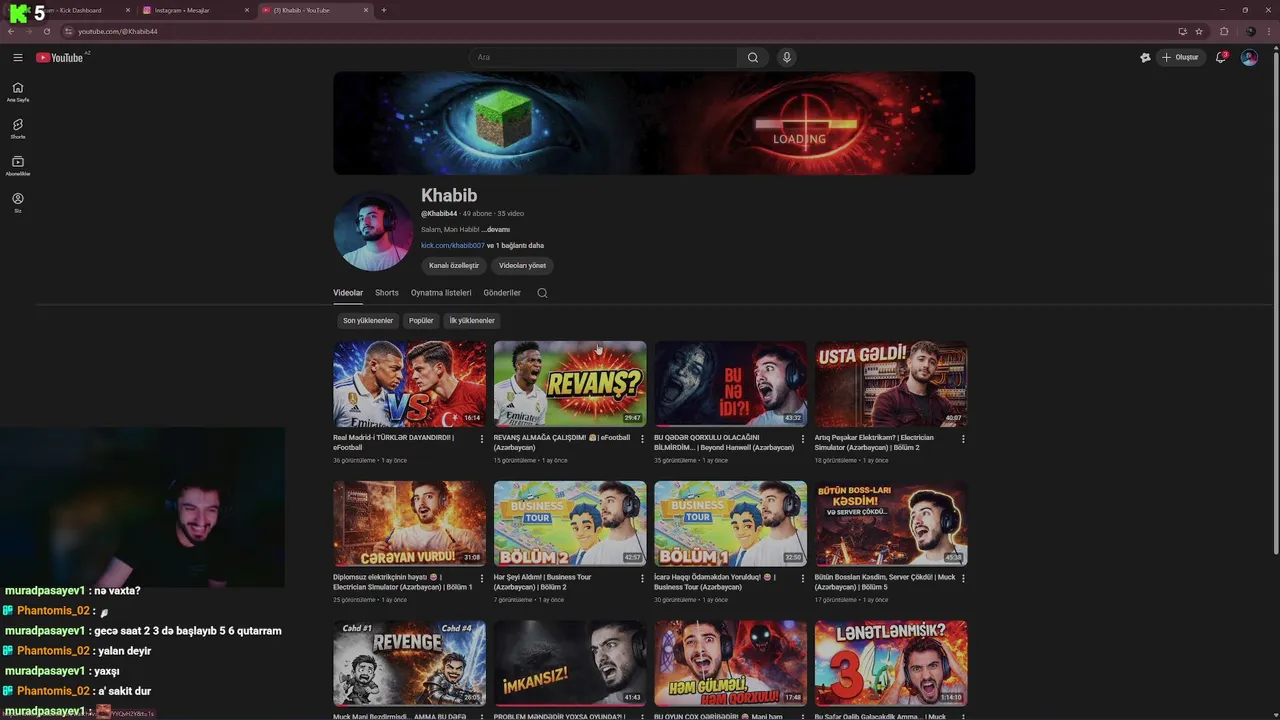Screen dimensions: 1280x720
Task: Open Business Tour BÖLÜM 2 thumbnail
Action: pos(570,523)
